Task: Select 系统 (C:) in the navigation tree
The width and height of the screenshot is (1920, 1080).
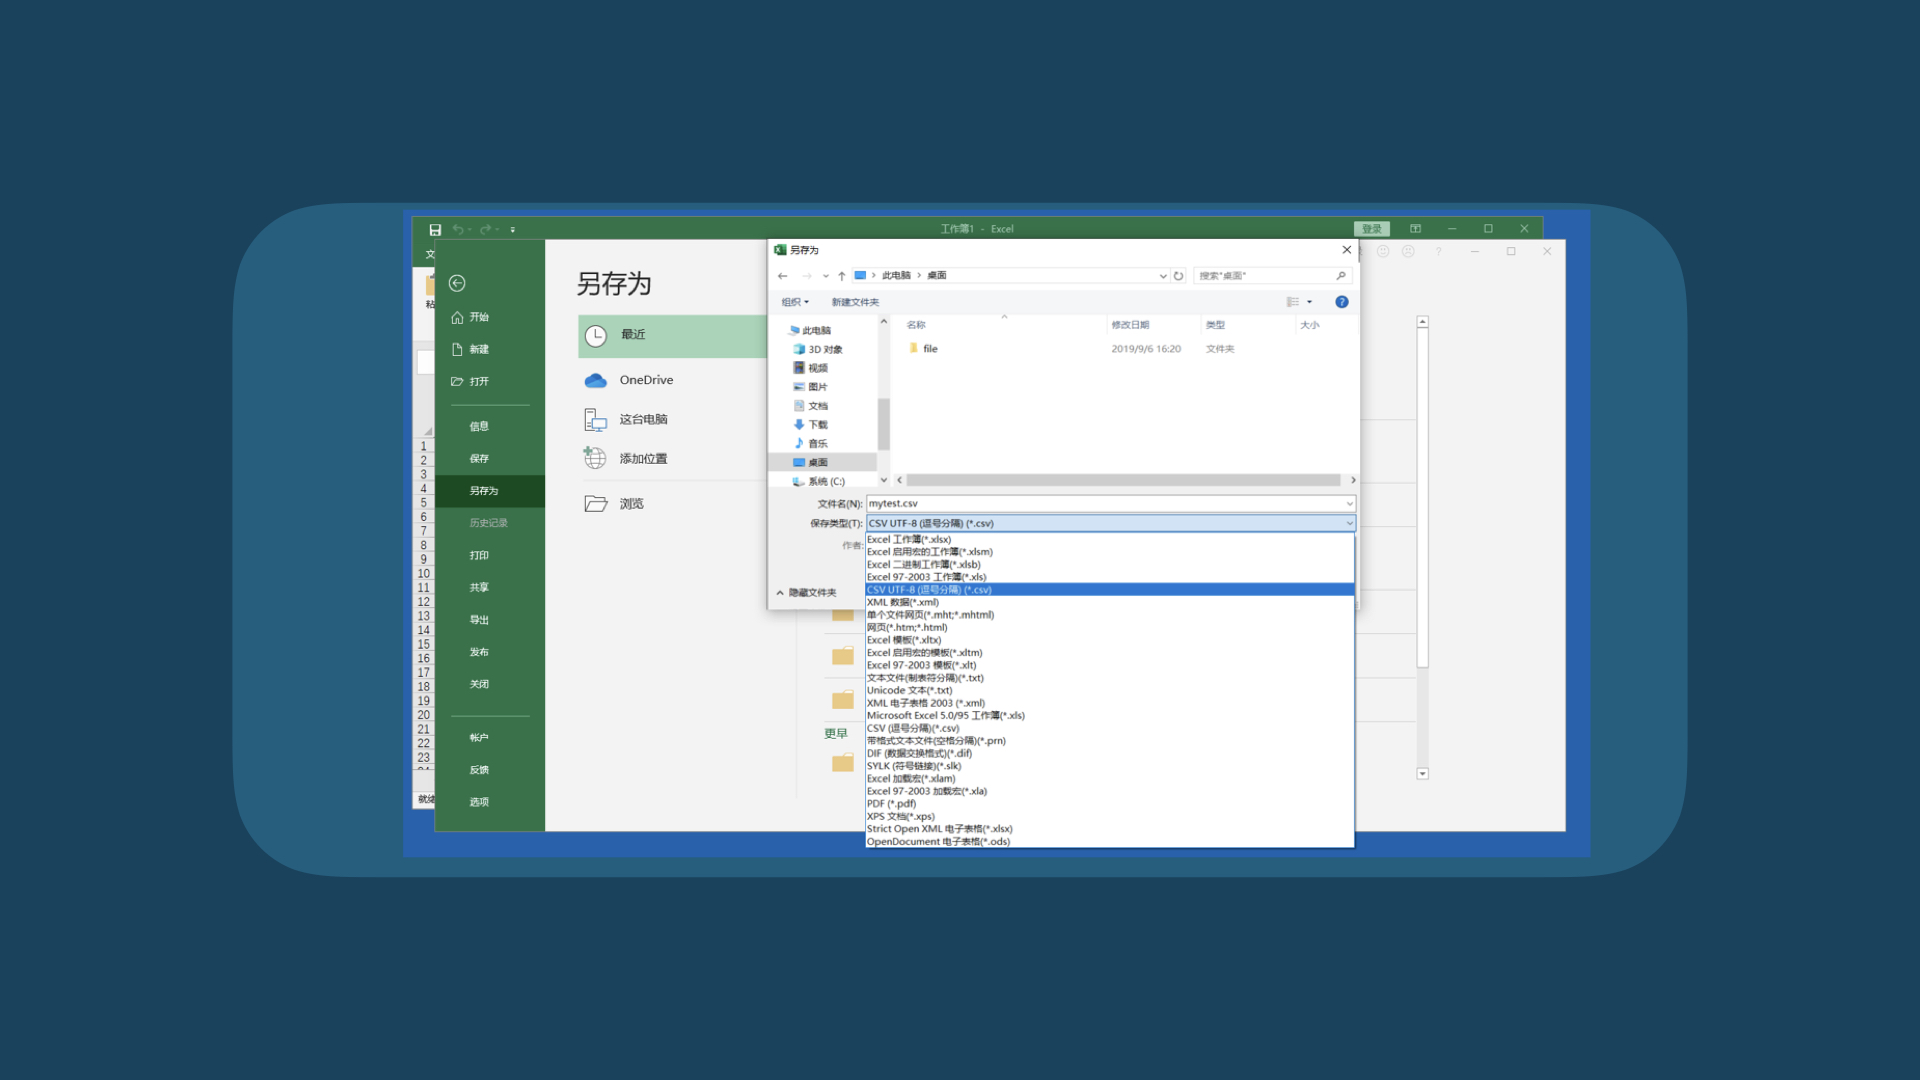Action: tap(819, 481)
